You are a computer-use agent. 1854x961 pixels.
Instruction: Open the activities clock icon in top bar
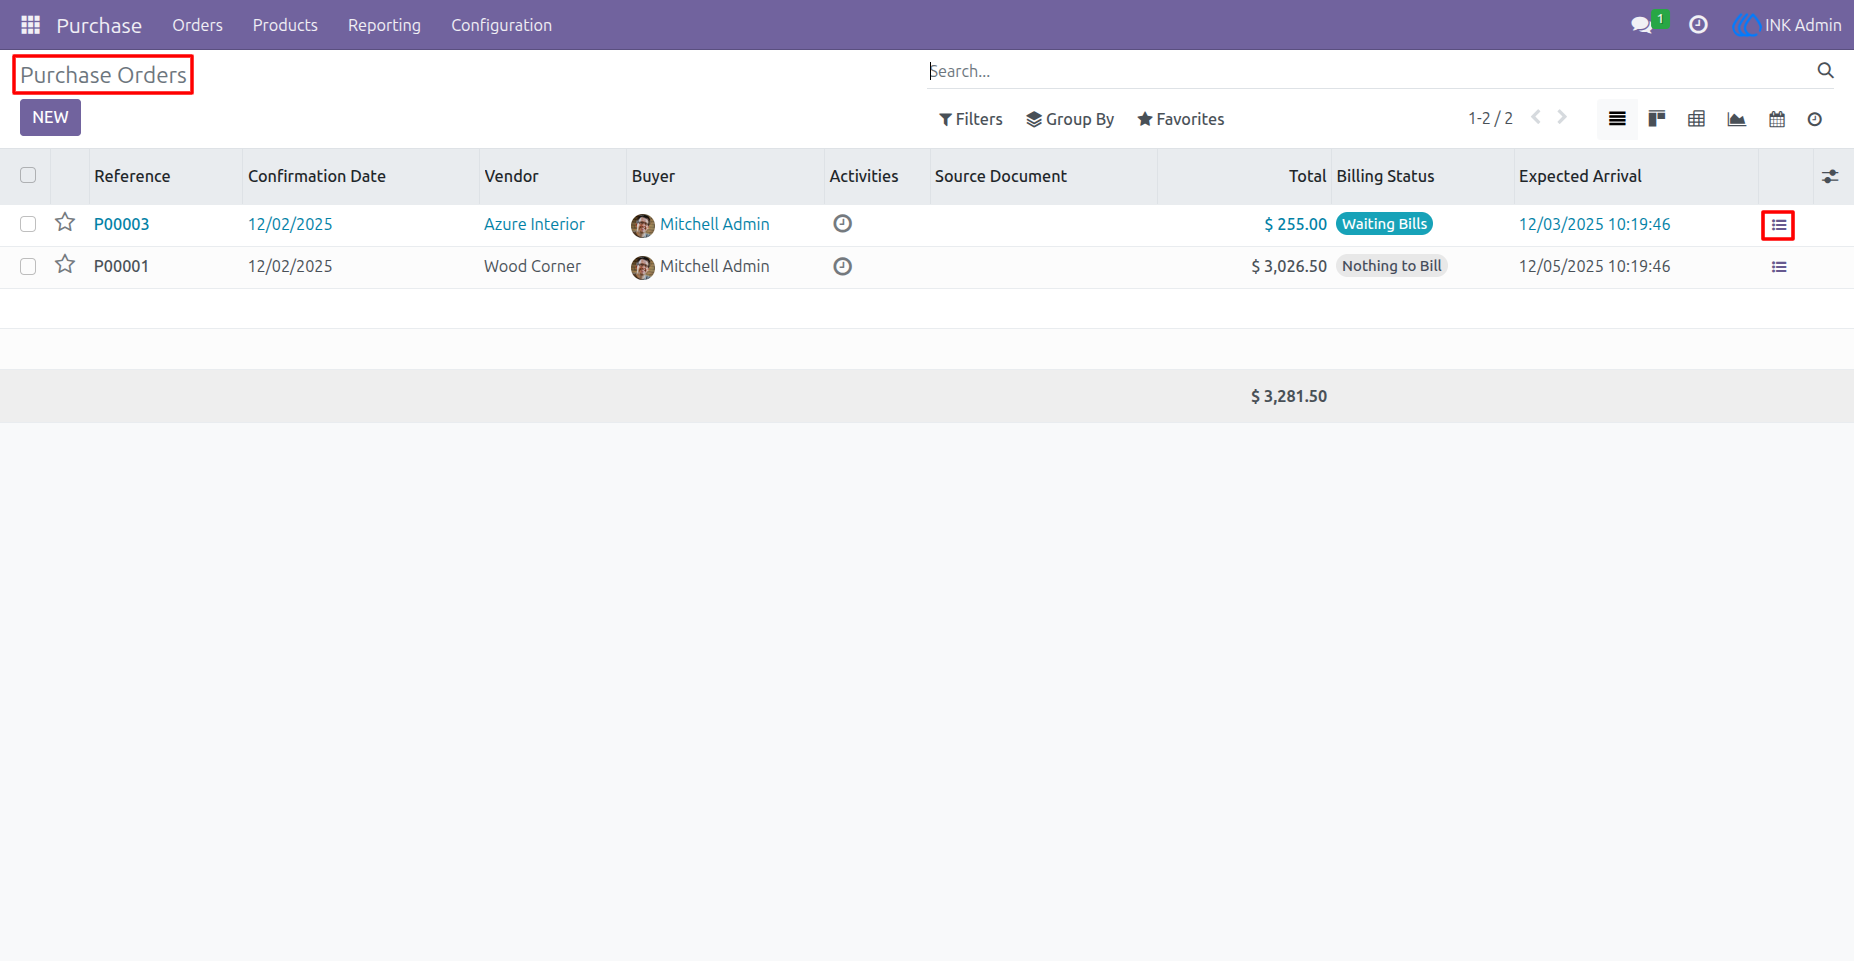(1698, 25)
